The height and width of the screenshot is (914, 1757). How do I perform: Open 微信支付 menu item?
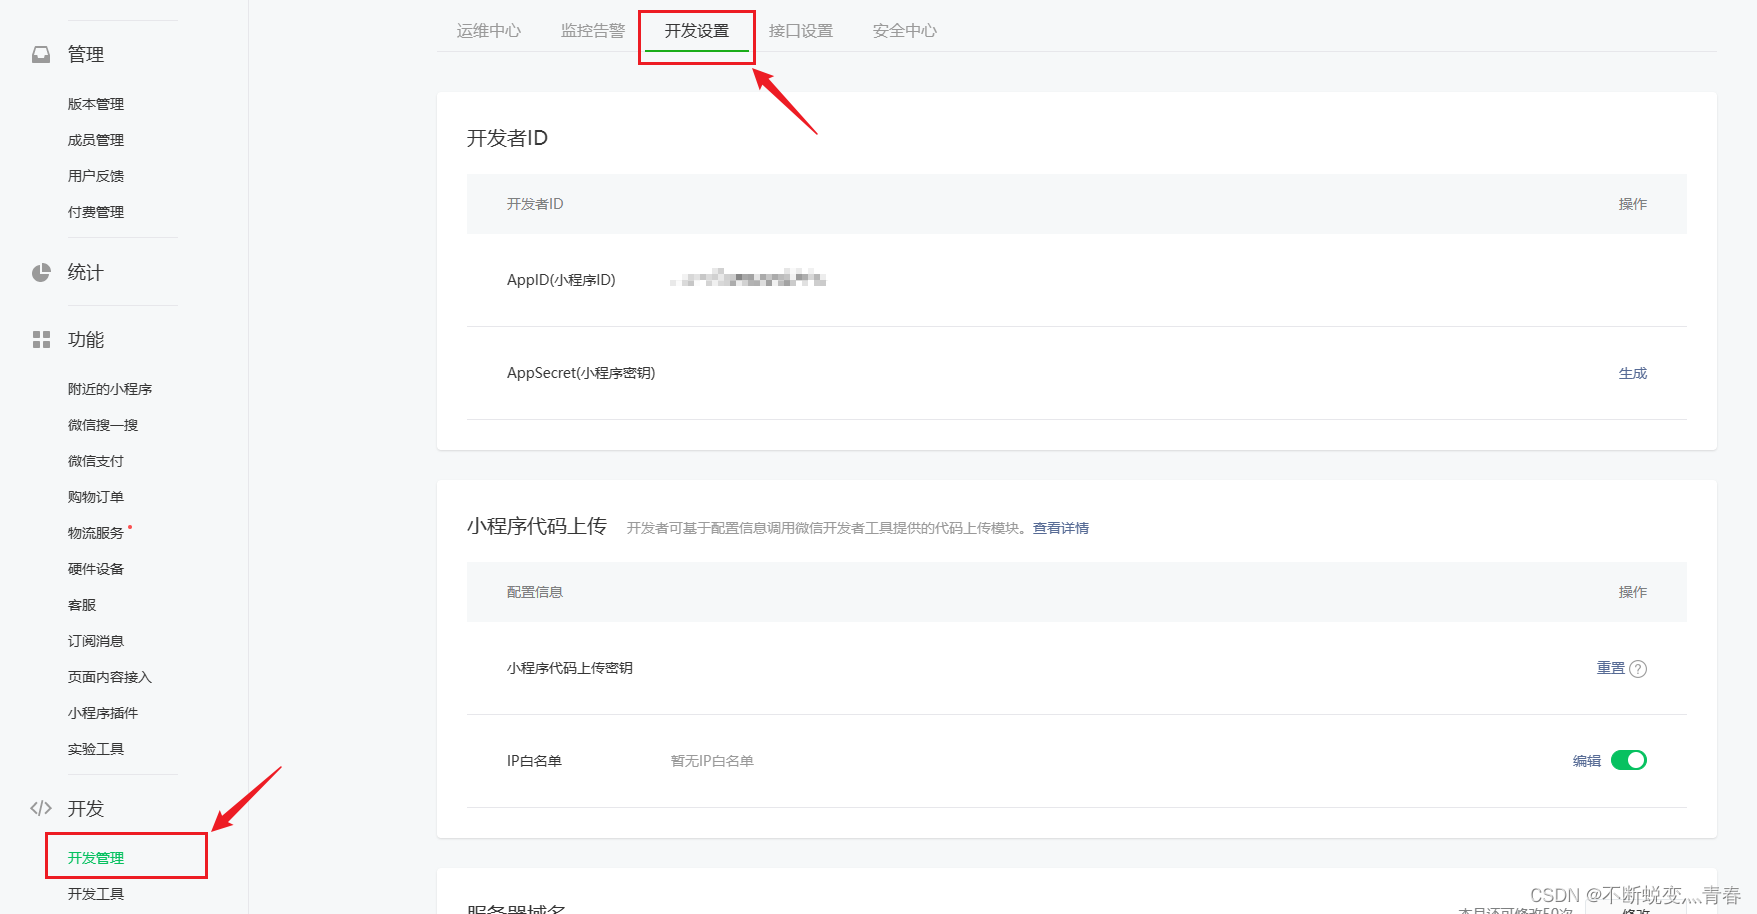click(x=96, y=461)
